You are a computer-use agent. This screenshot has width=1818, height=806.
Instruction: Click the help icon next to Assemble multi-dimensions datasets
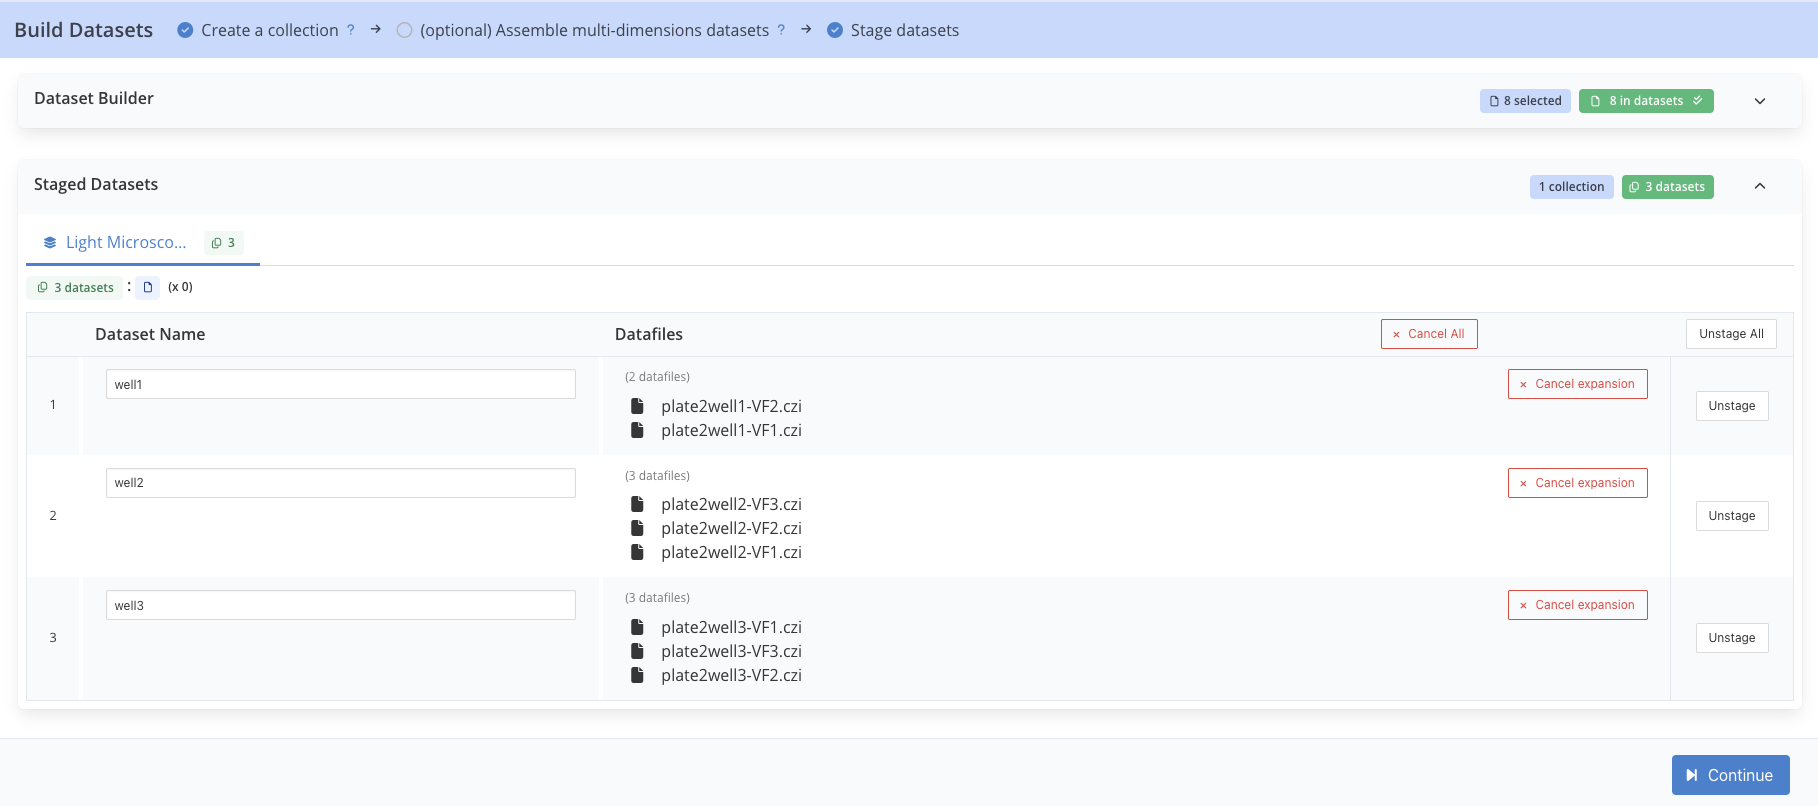(x=781, y=30)
